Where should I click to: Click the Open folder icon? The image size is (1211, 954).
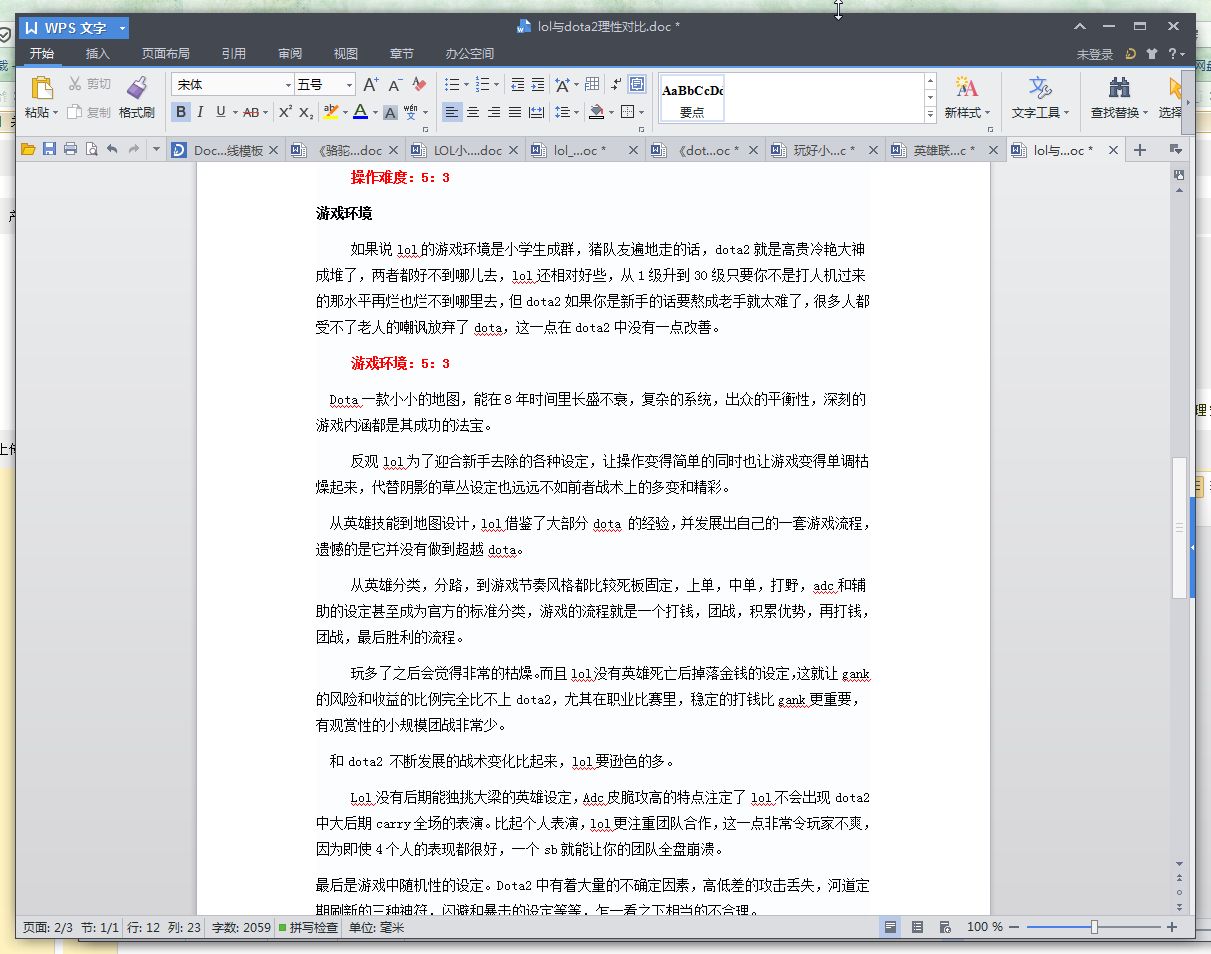click(28, 150)
